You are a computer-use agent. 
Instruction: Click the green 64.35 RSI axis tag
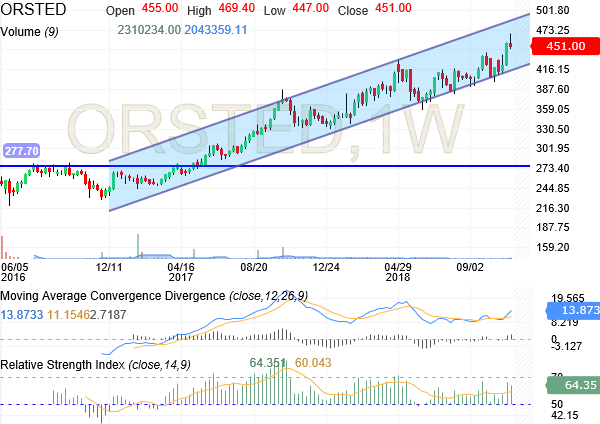tap(573, 385)
